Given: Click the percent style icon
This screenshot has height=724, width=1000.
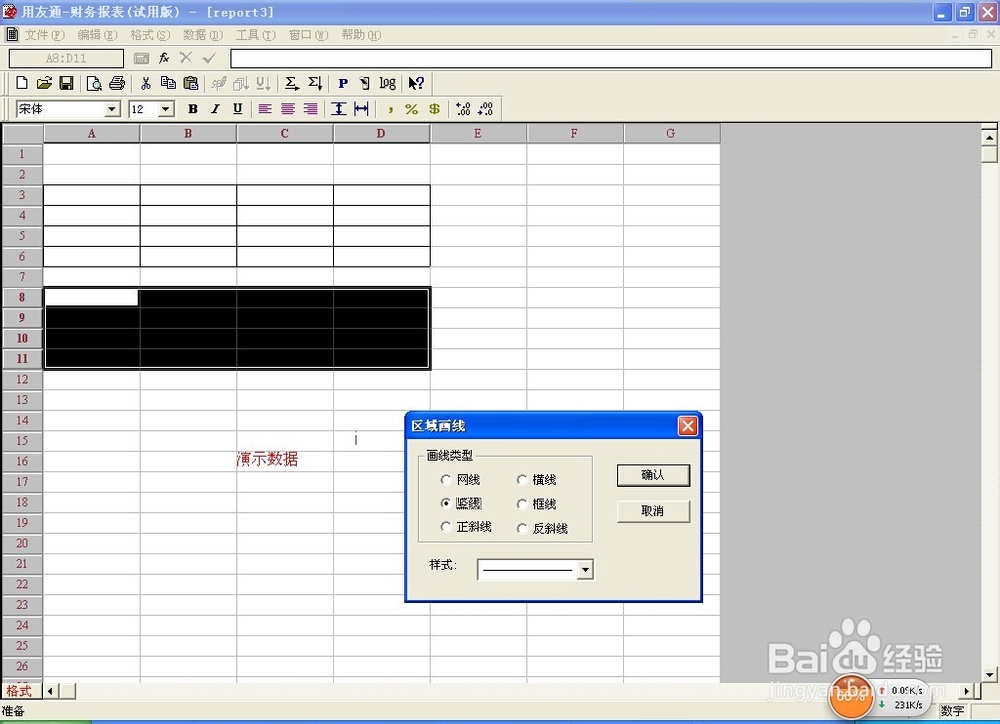Looking at the screenshot, I should [x=410, y=109].
